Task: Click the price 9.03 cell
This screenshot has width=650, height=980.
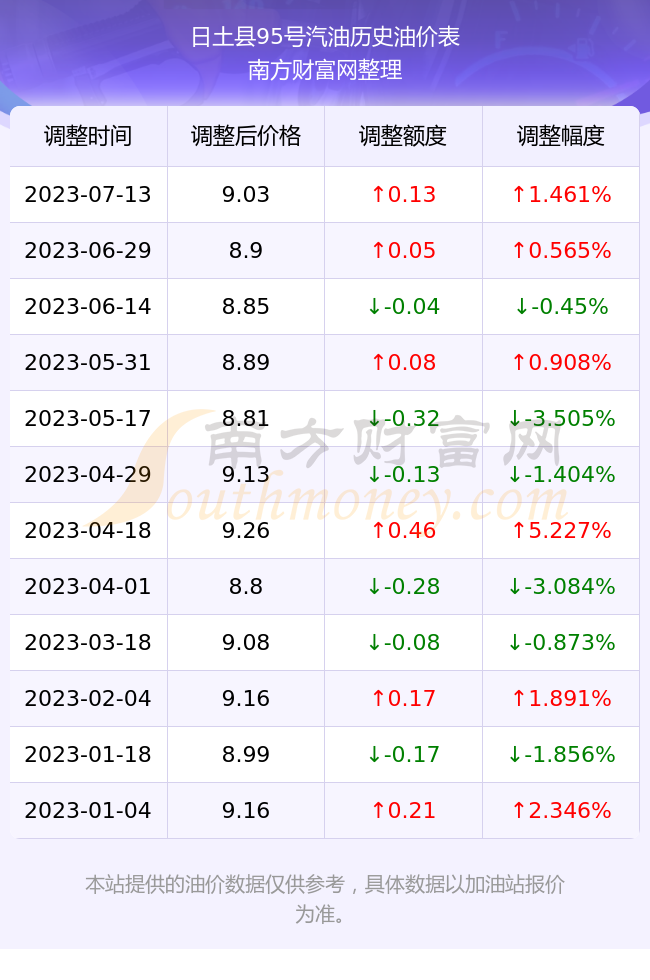Action: coord(246,194)
